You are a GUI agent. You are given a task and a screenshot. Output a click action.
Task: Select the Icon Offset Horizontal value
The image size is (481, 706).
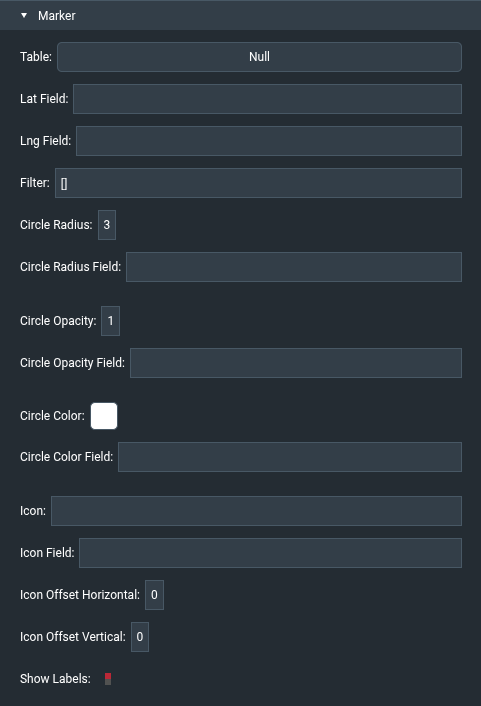point(154,595)
